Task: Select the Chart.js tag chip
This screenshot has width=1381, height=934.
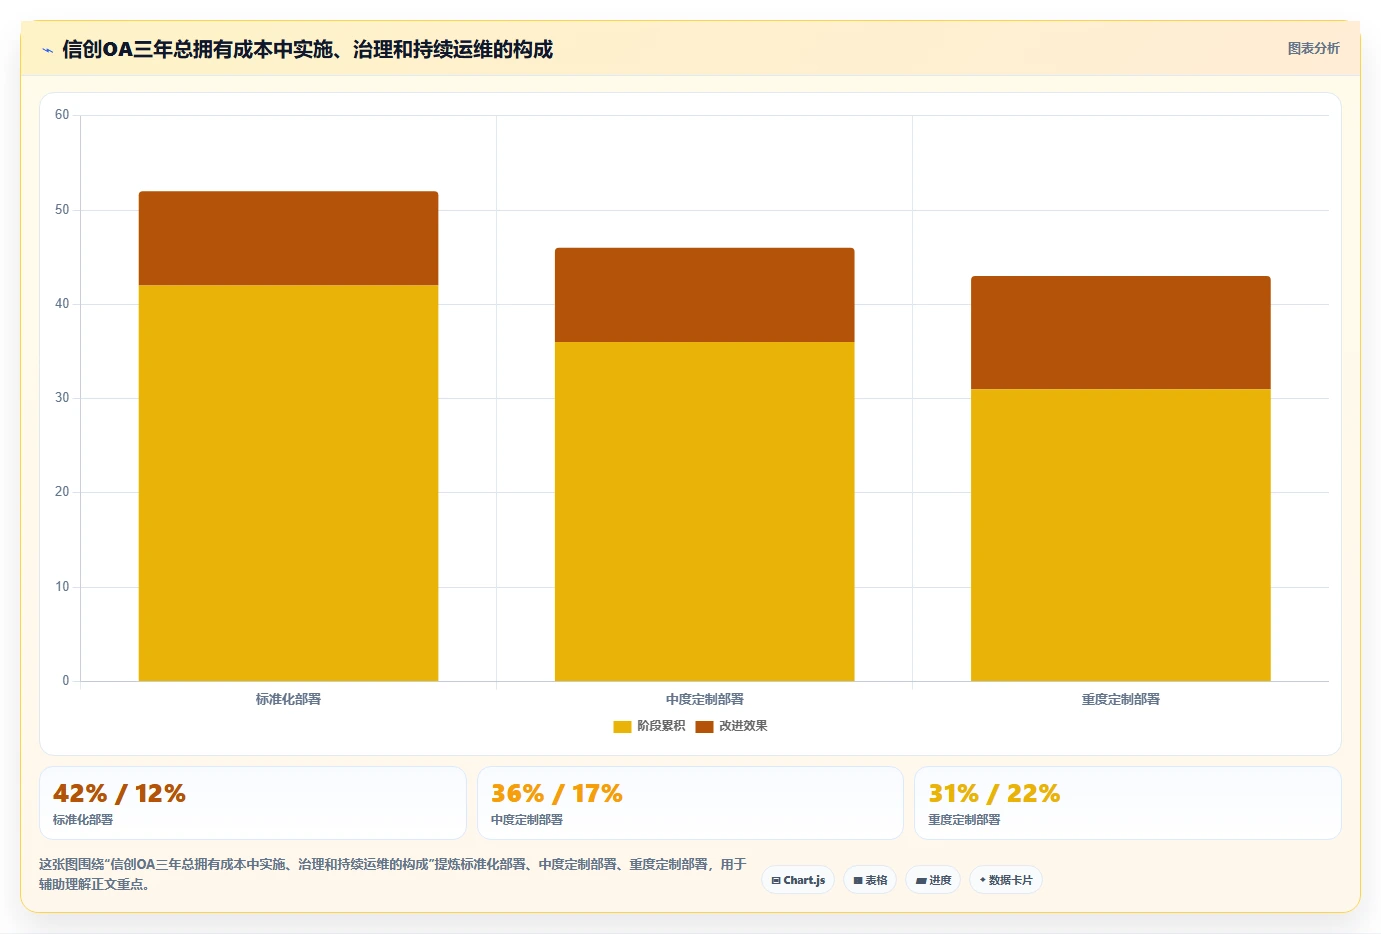Action: [x=798, y=880]
